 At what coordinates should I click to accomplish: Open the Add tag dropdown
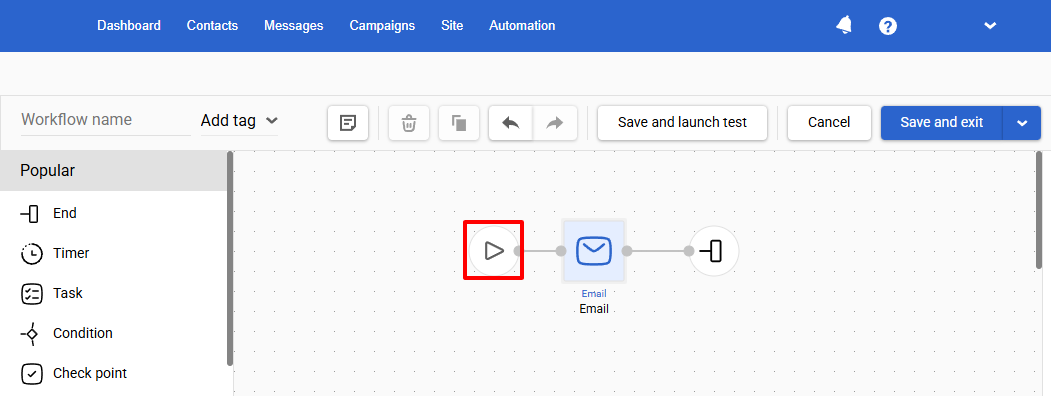[x=239, y=121]
